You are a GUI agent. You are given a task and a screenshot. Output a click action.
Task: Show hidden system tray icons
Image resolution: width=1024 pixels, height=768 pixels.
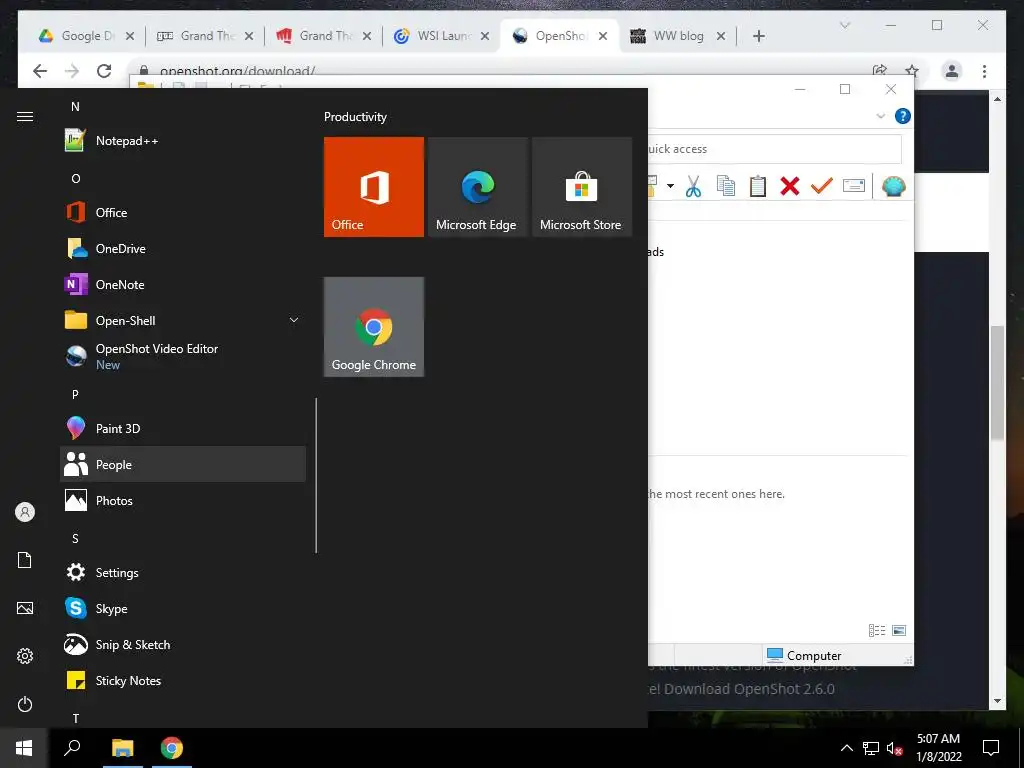(846, 748)
